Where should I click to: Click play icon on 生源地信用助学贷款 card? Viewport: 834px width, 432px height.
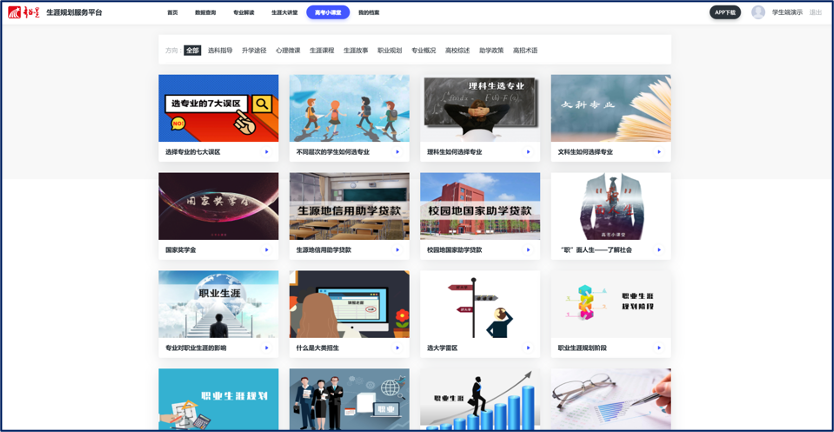click(x=397, y=250)
